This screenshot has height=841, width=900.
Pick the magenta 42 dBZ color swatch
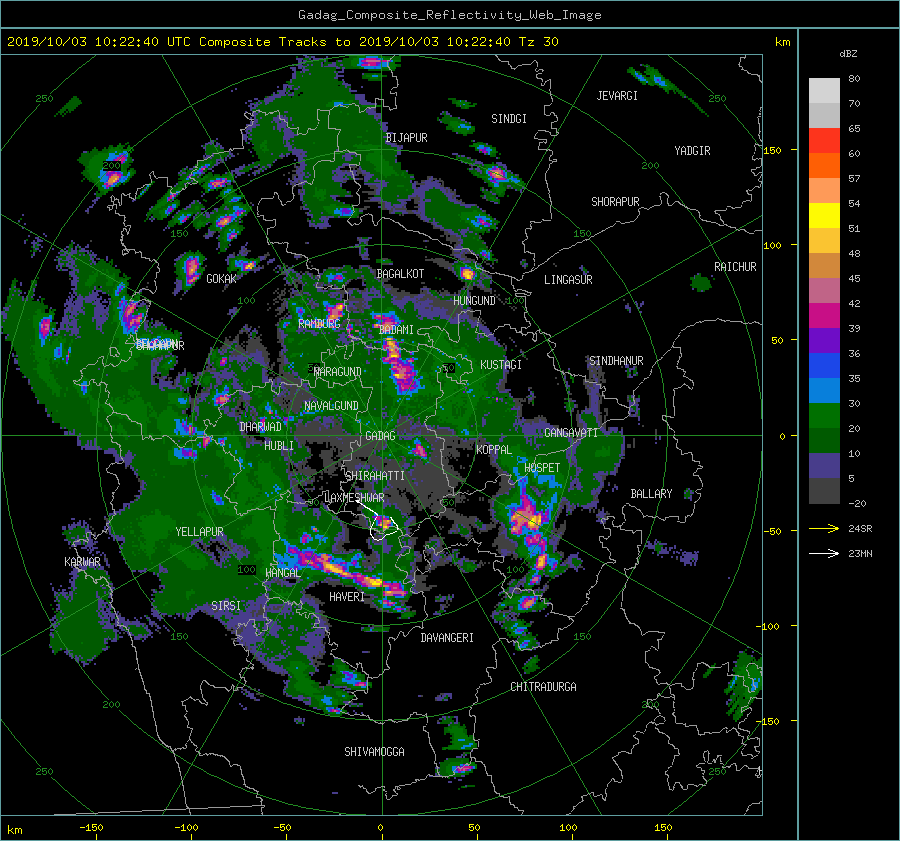click(824, 315)
